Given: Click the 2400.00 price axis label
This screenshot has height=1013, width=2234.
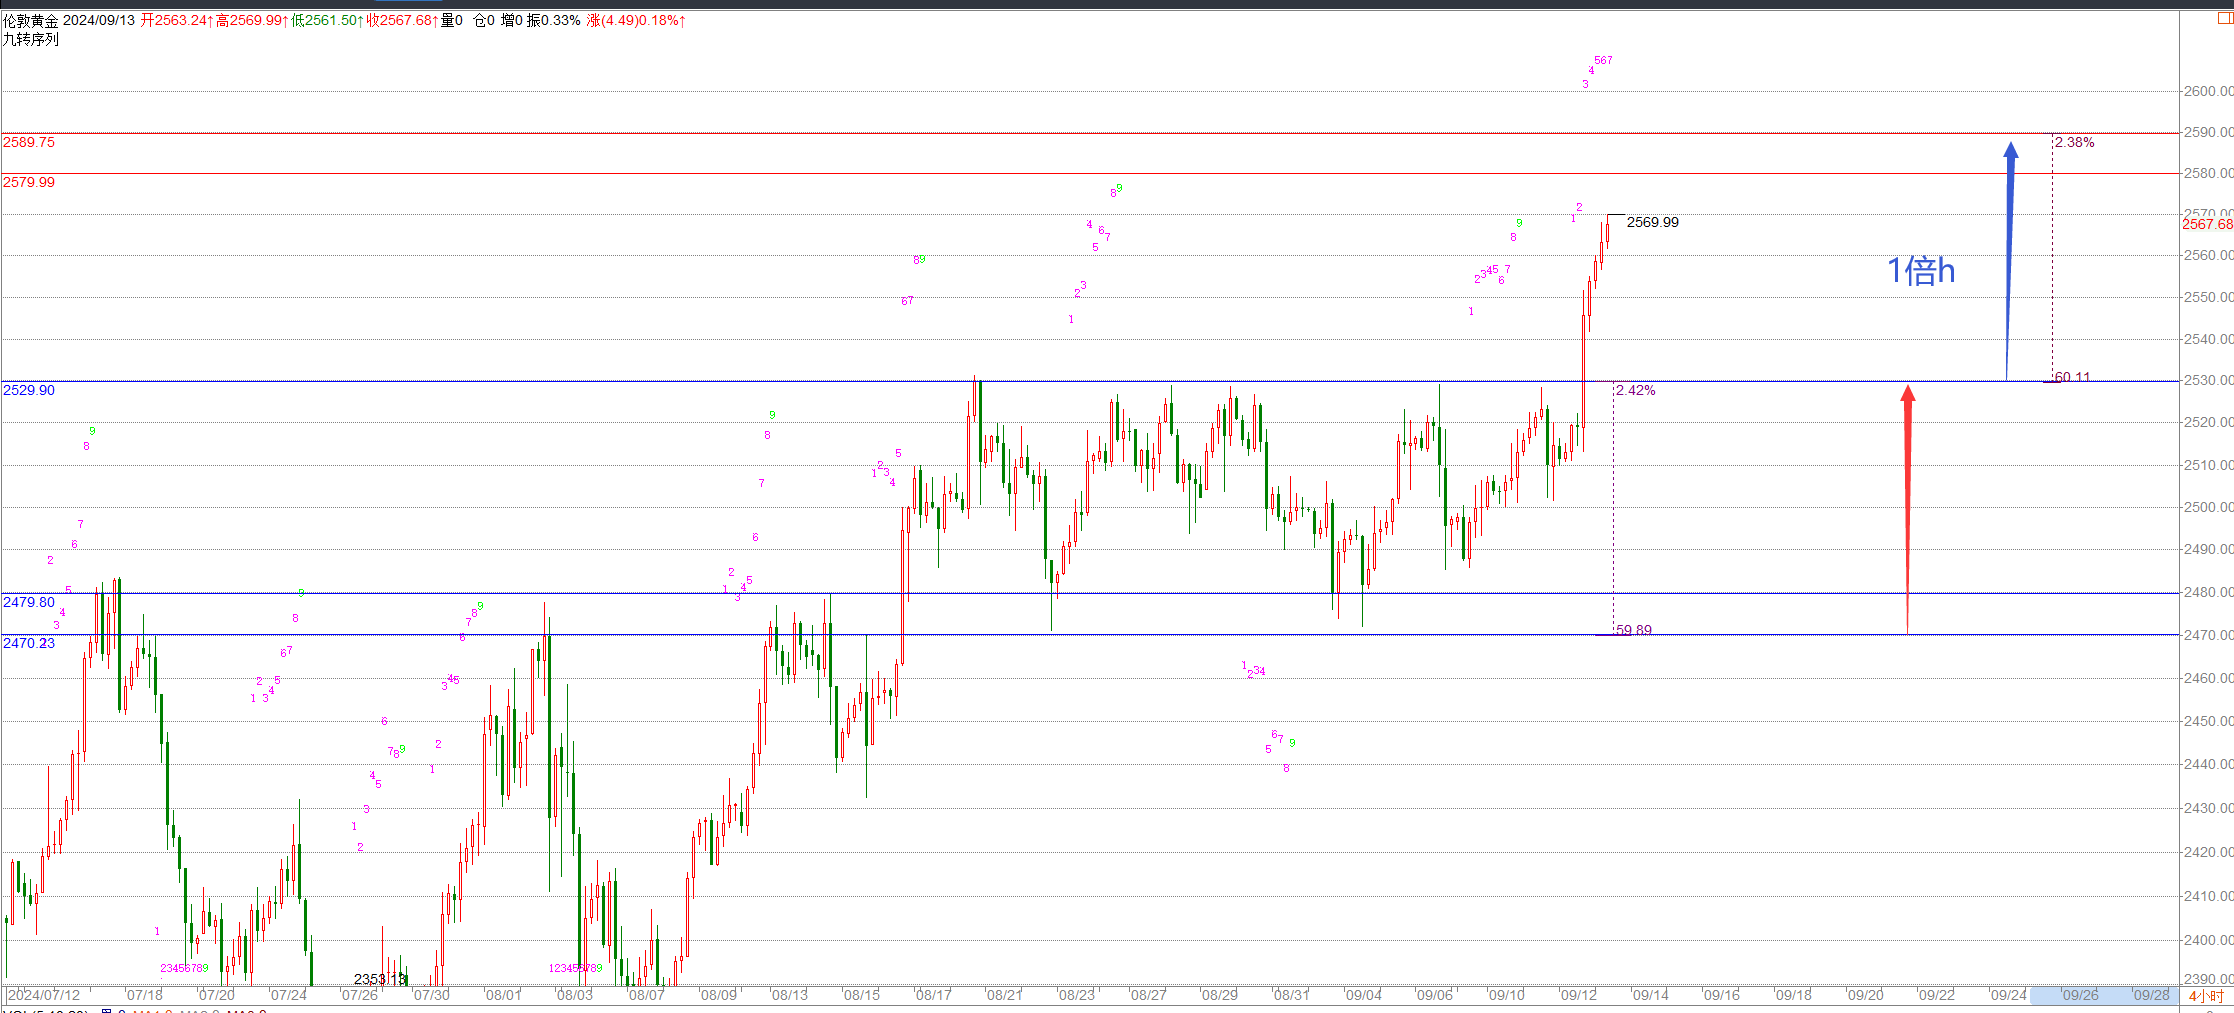Looking at the screenshot, I should (2208, 940).
